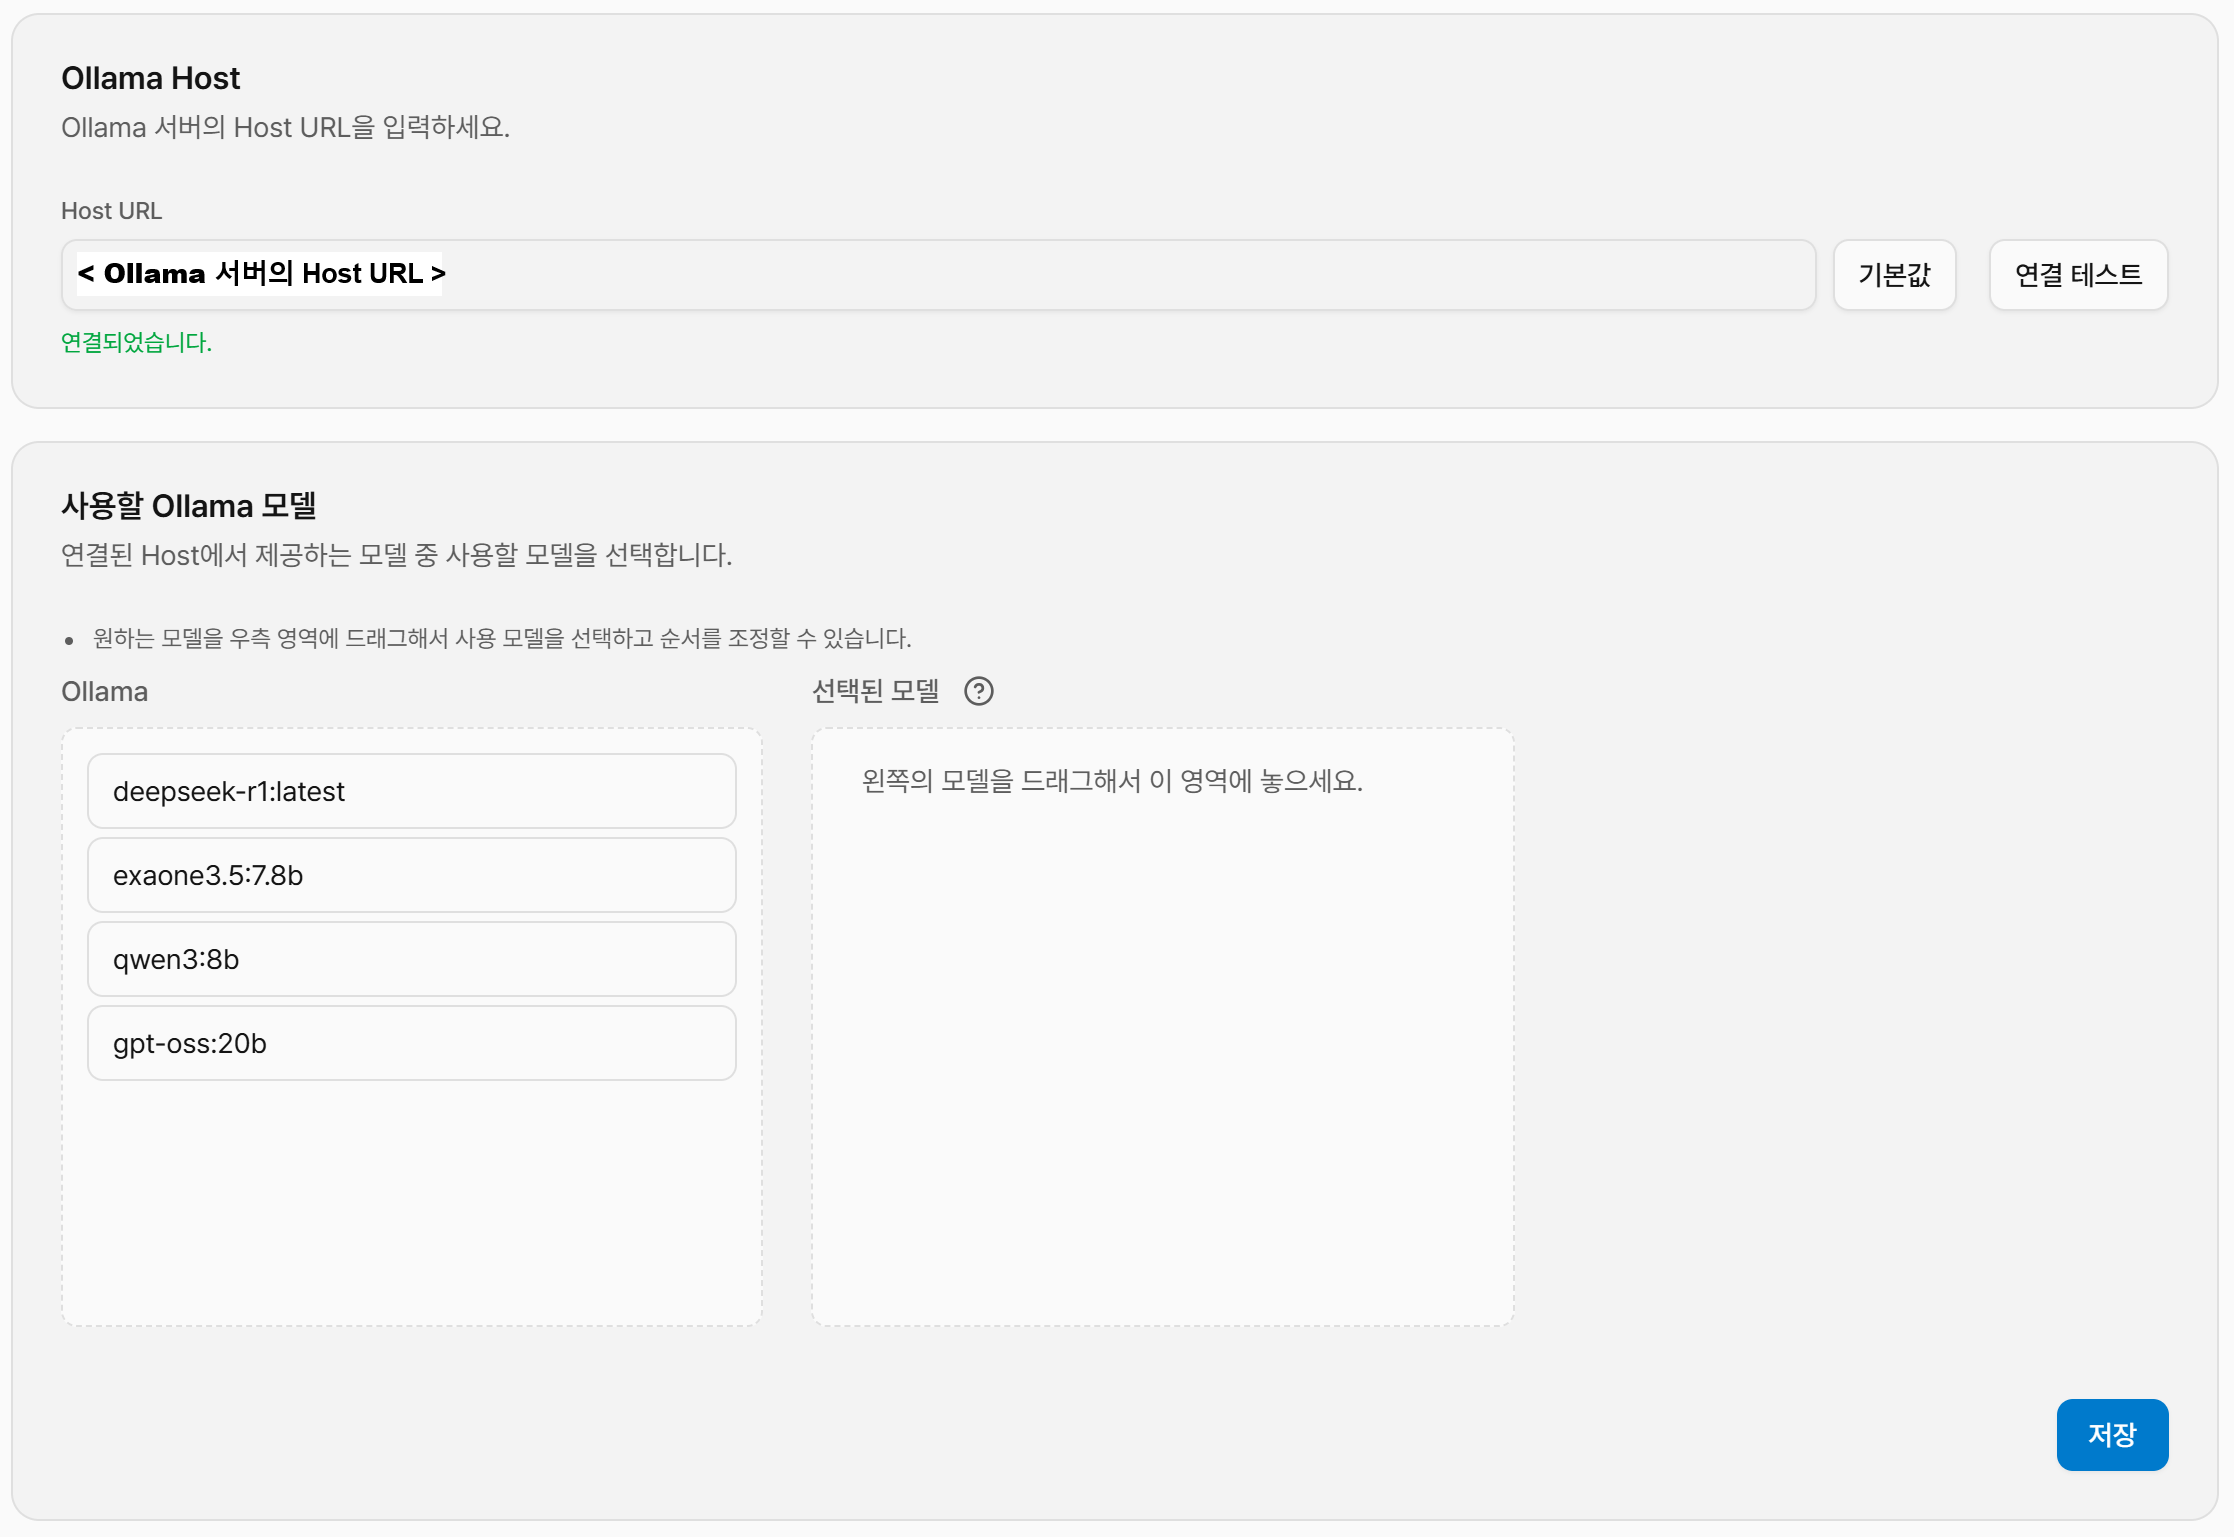Click the 기본값 button
Image resolution: width=2234 pixels, height=1537 pixels.
click(1894, 274)
